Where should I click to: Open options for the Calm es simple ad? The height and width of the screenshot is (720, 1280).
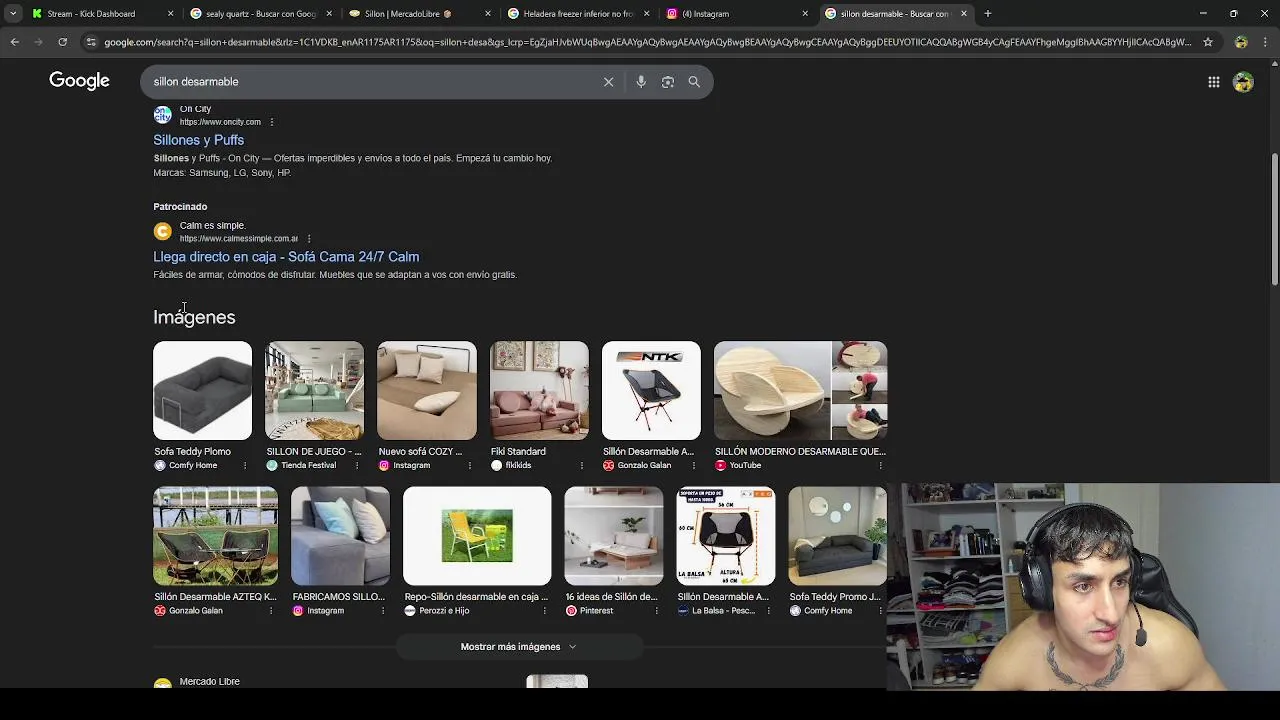point(308,239)
